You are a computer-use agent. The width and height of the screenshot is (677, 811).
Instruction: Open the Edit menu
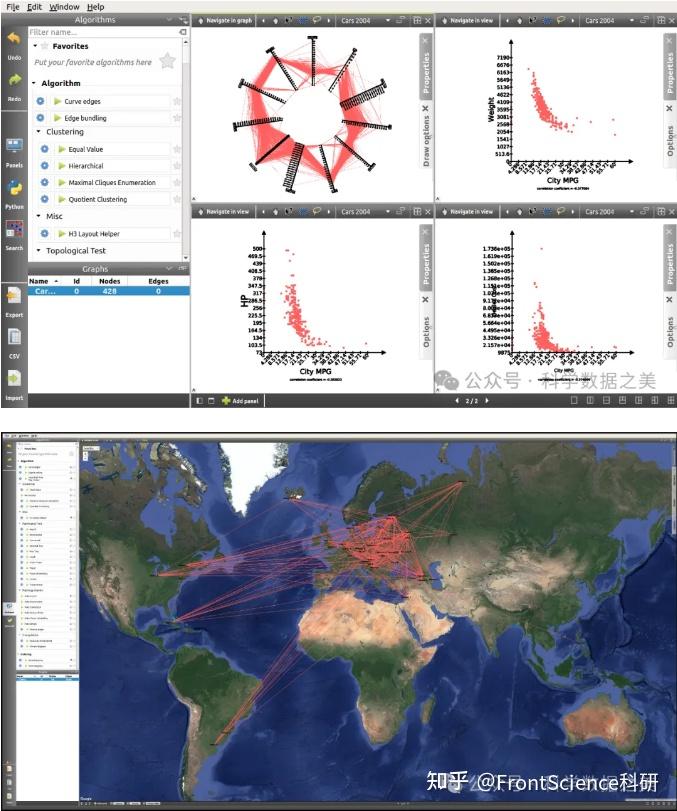click(x=34, y=7)
